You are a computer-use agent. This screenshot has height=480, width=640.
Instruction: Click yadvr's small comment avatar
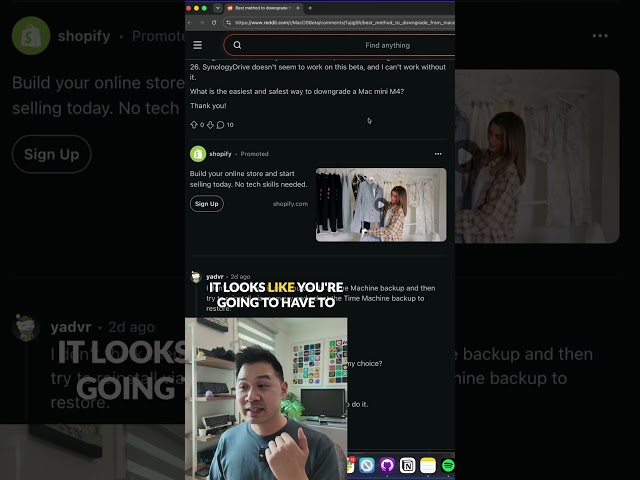196,276
